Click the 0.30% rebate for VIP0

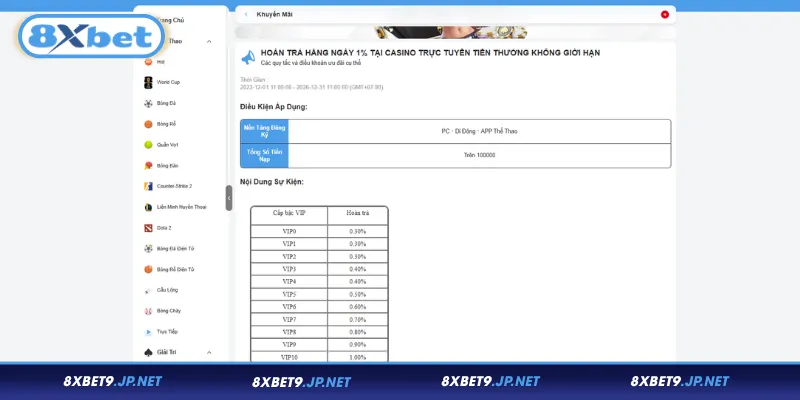(358, 231)
